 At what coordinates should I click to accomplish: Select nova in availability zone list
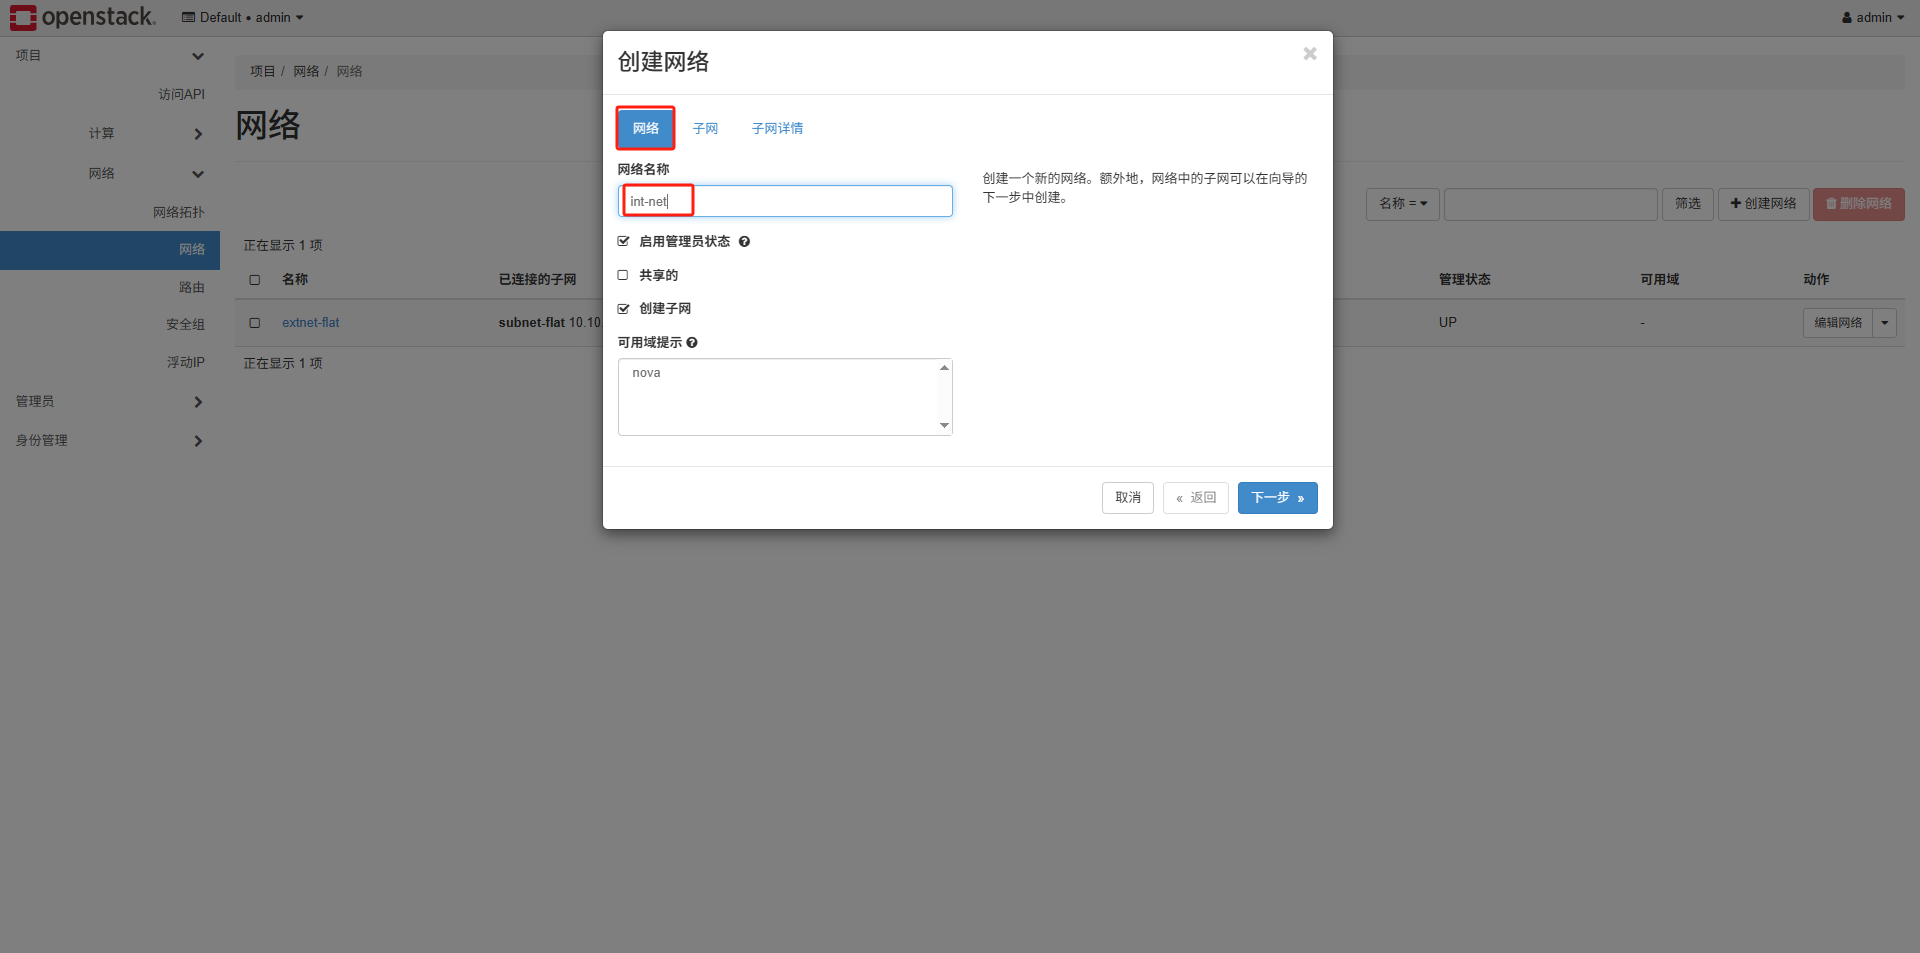point(646,373)
